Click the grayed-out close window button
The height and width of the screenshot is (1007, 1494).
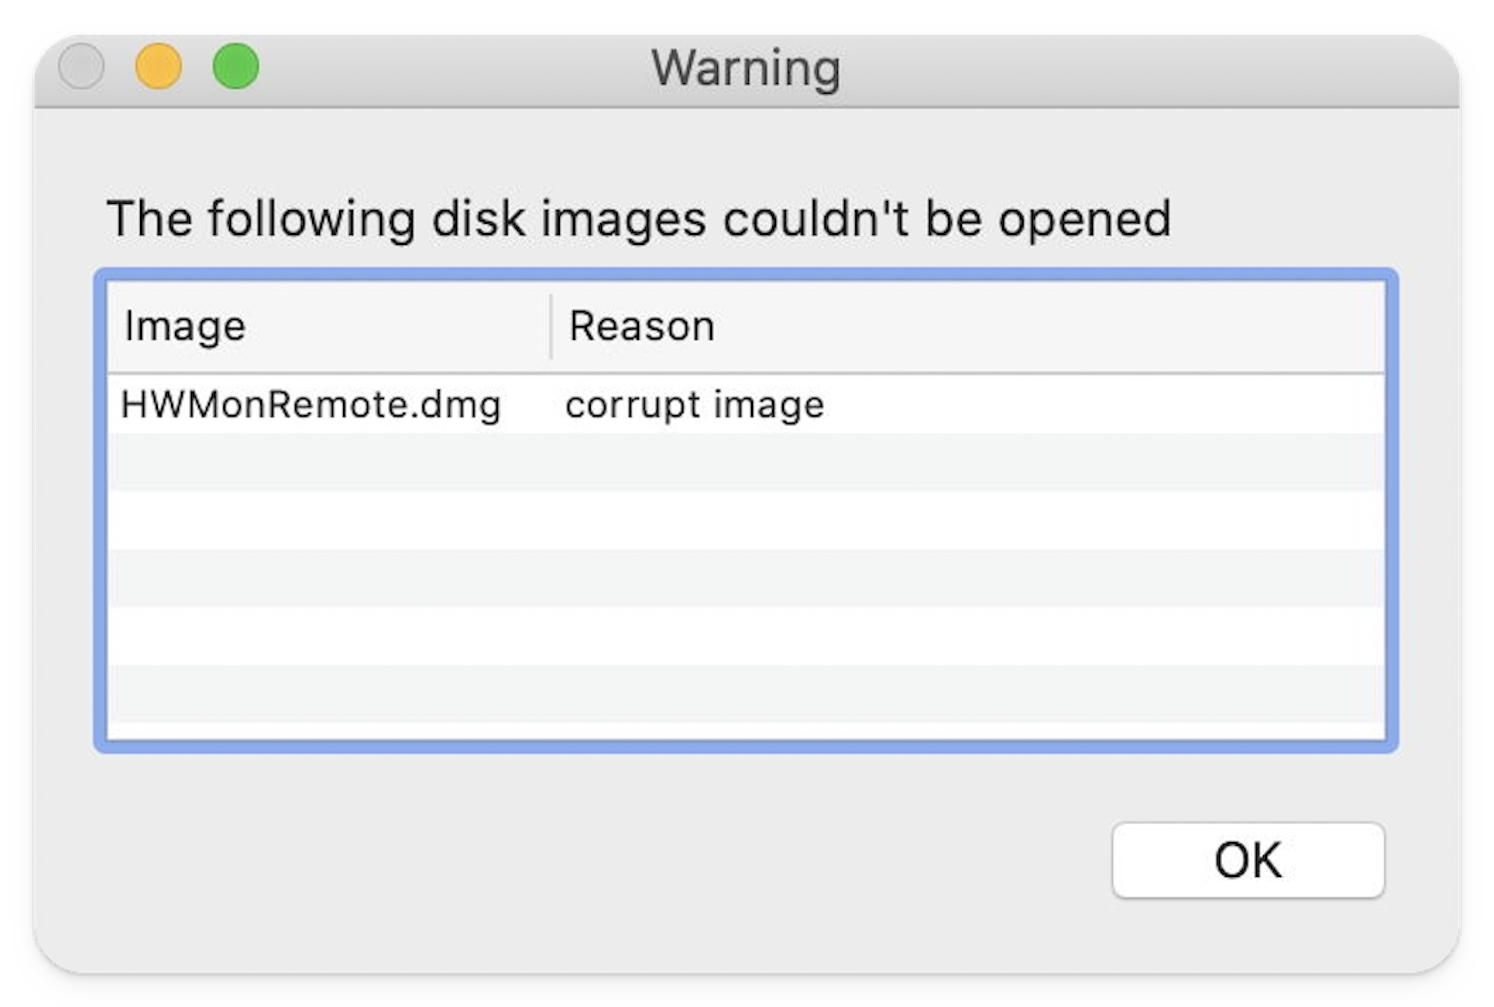81,67
